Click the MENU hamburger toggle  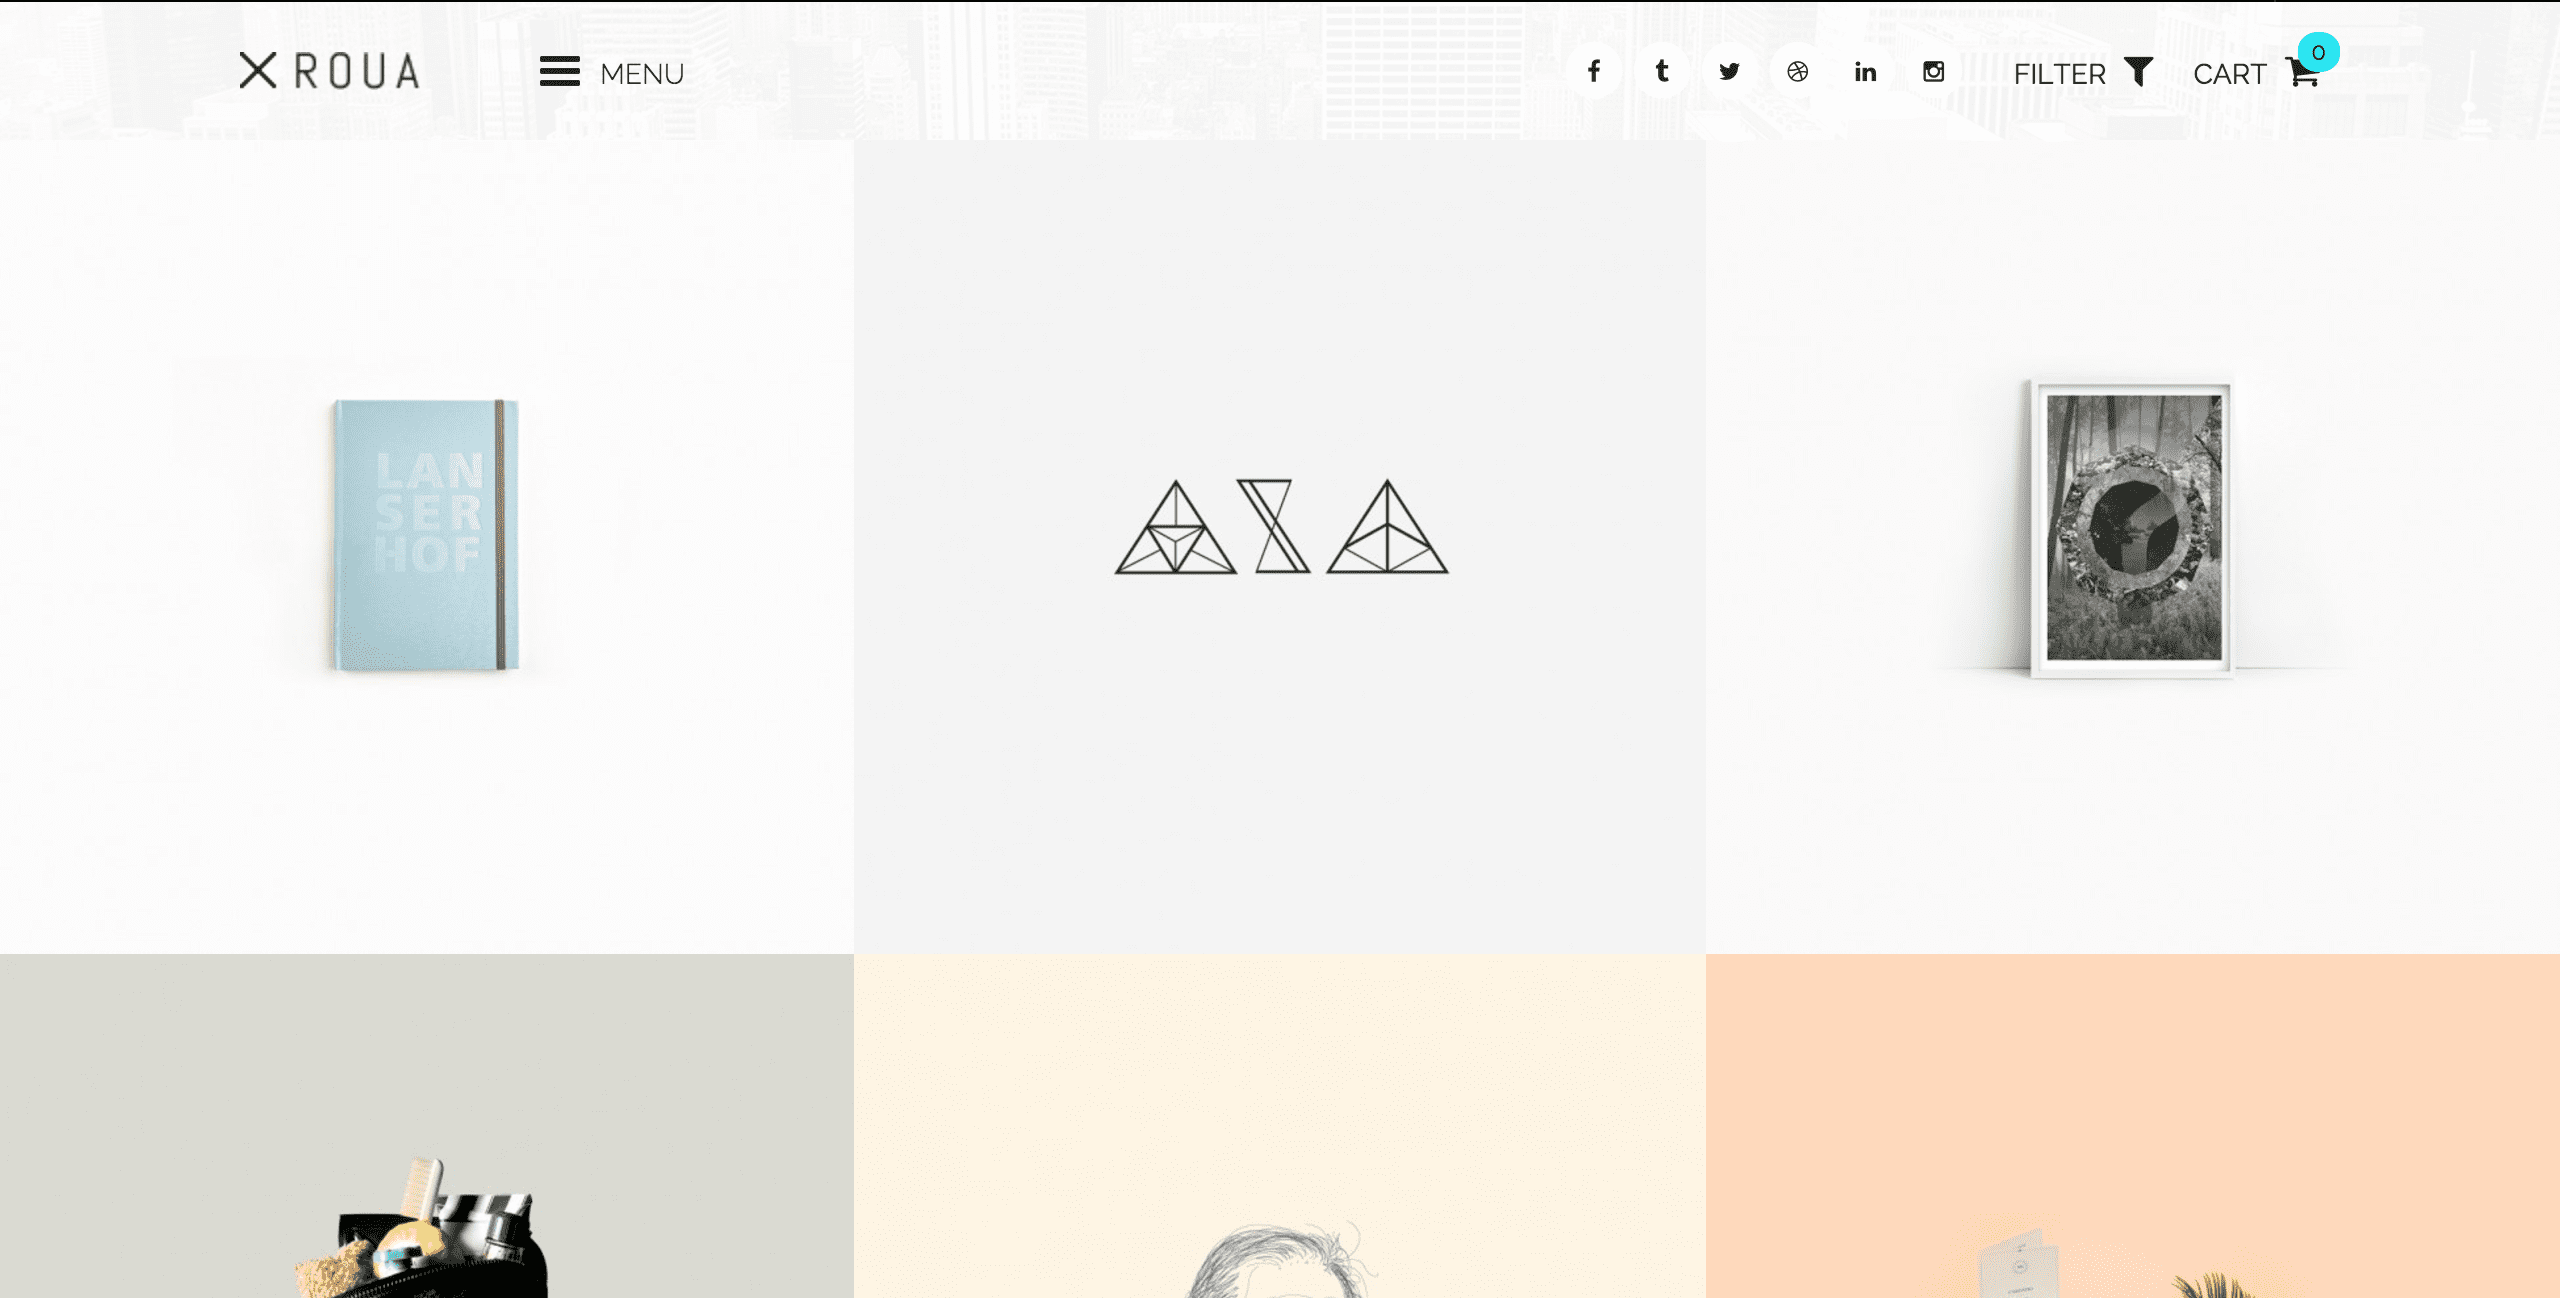pyautogui.click(x=559, y=73)
